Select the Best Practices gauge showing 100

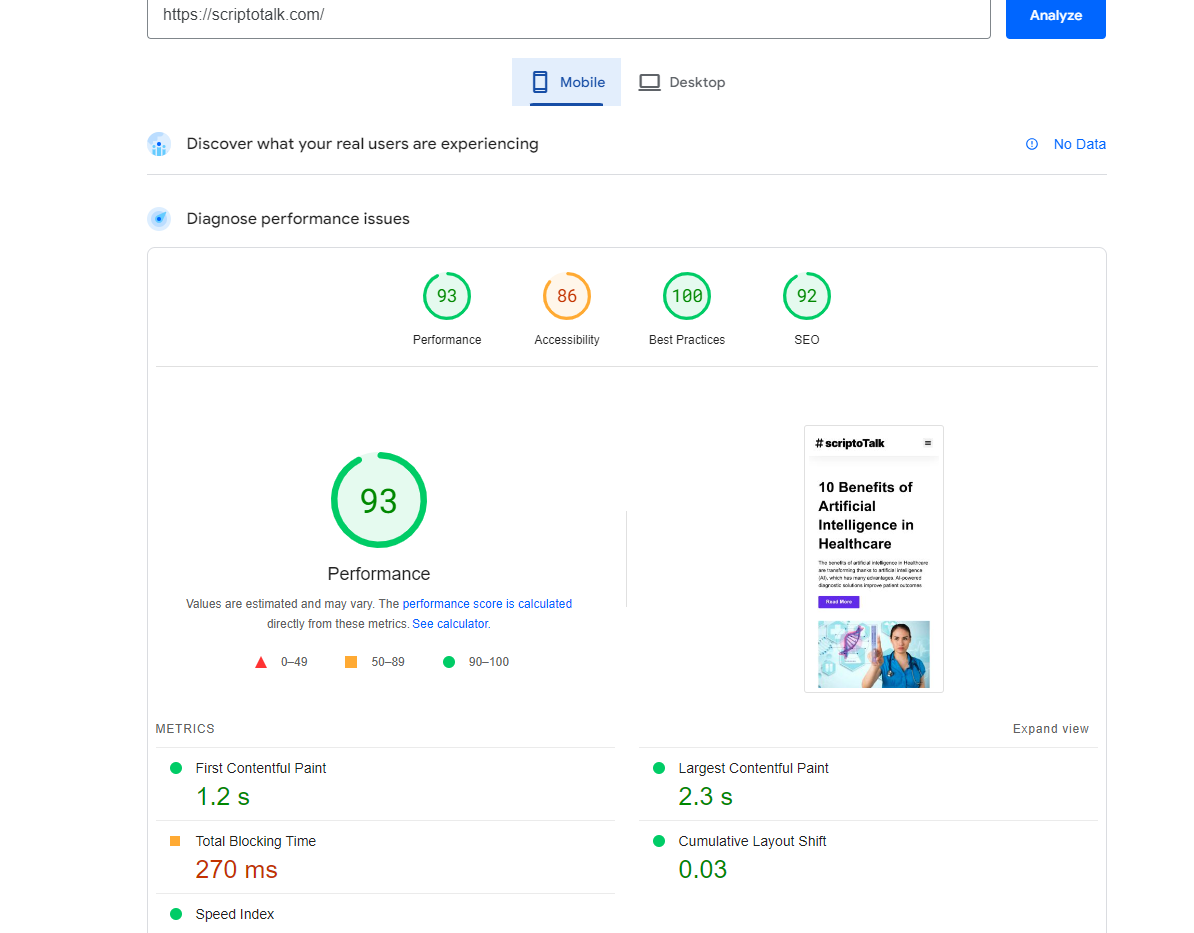pos(687,295)
